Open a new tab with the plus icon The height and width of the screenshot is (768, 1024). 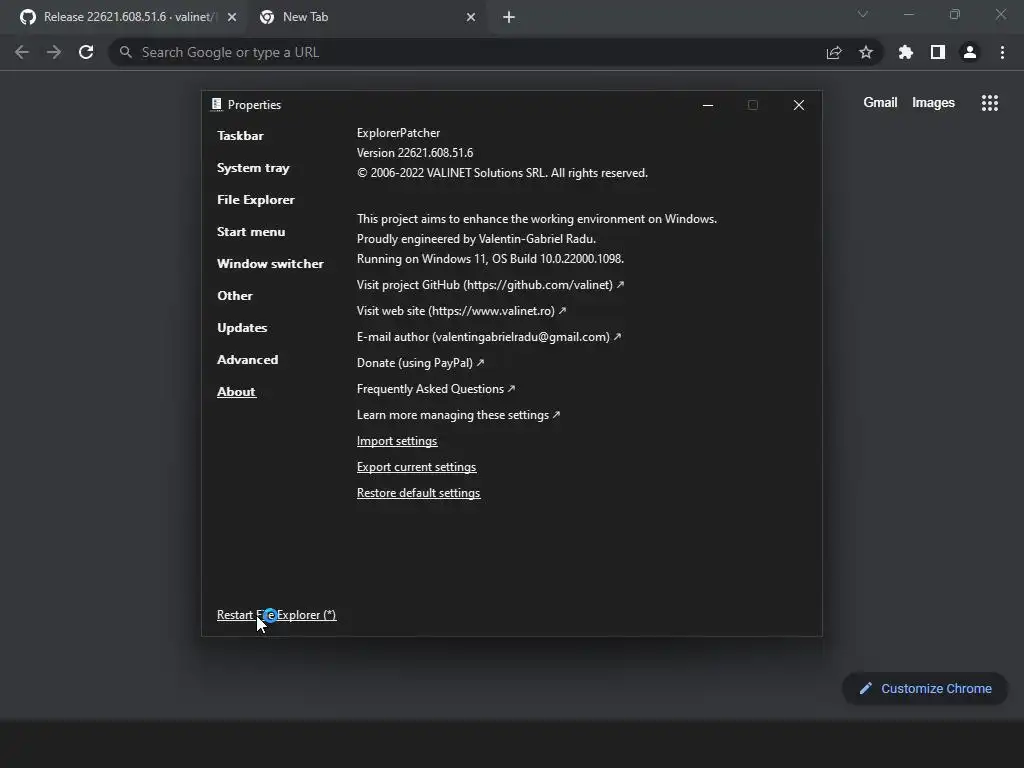tap(509, 17)
